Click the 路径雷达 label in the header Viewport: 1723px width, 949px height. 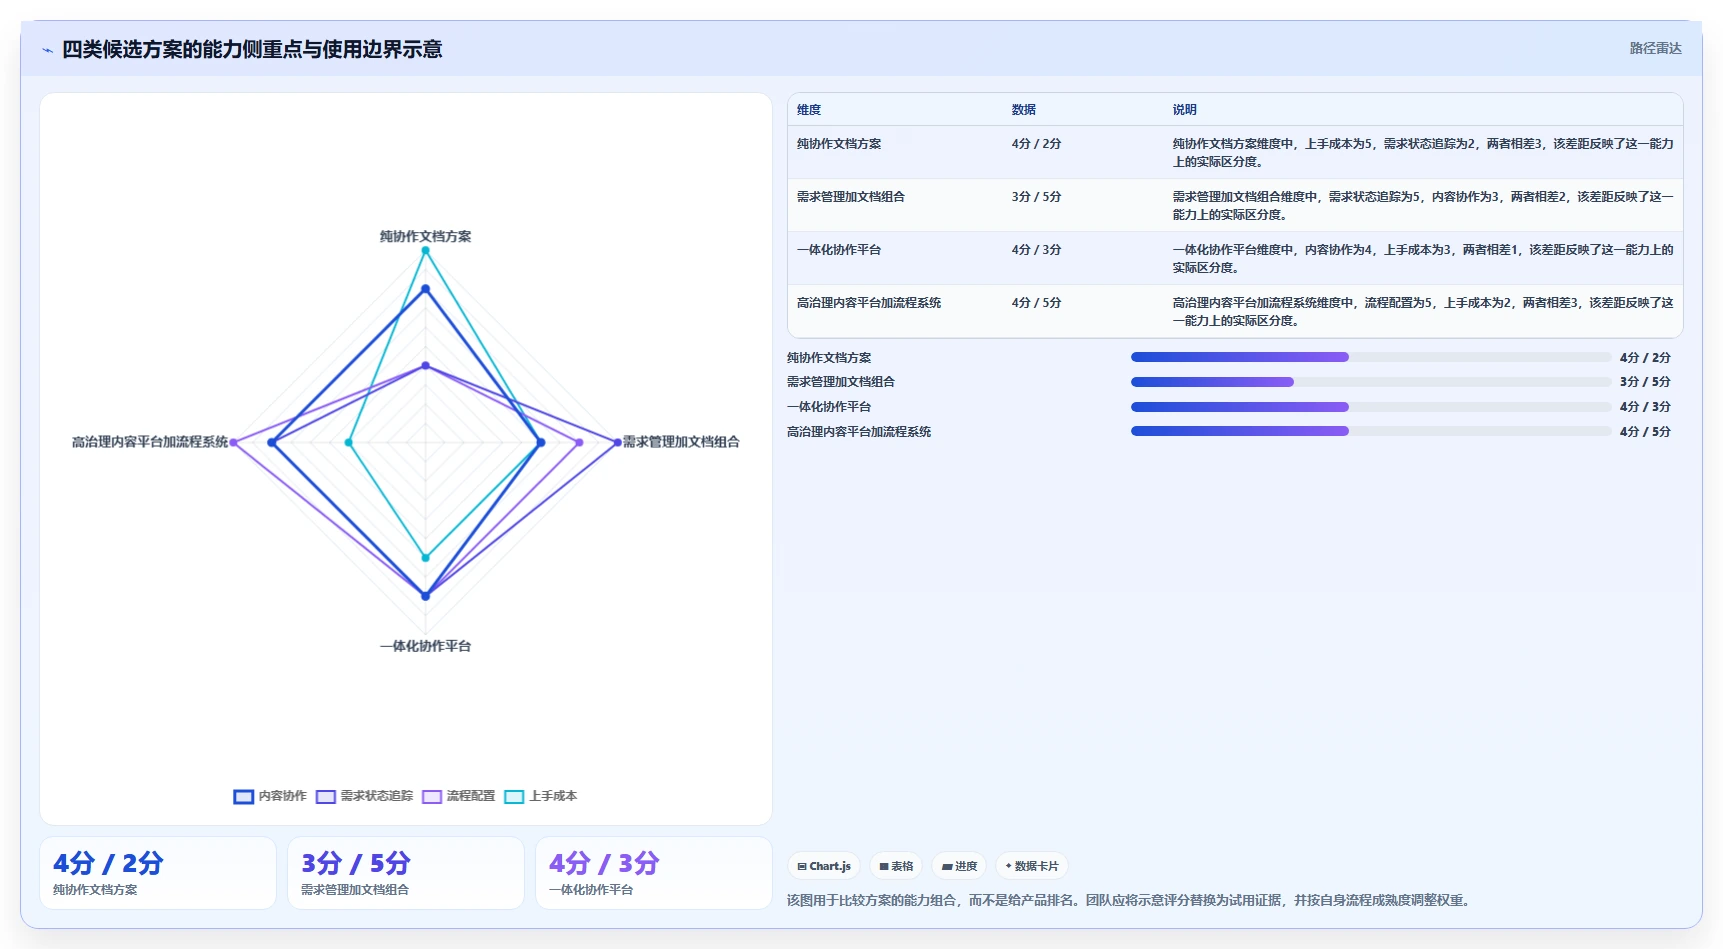coord(1655,48)
